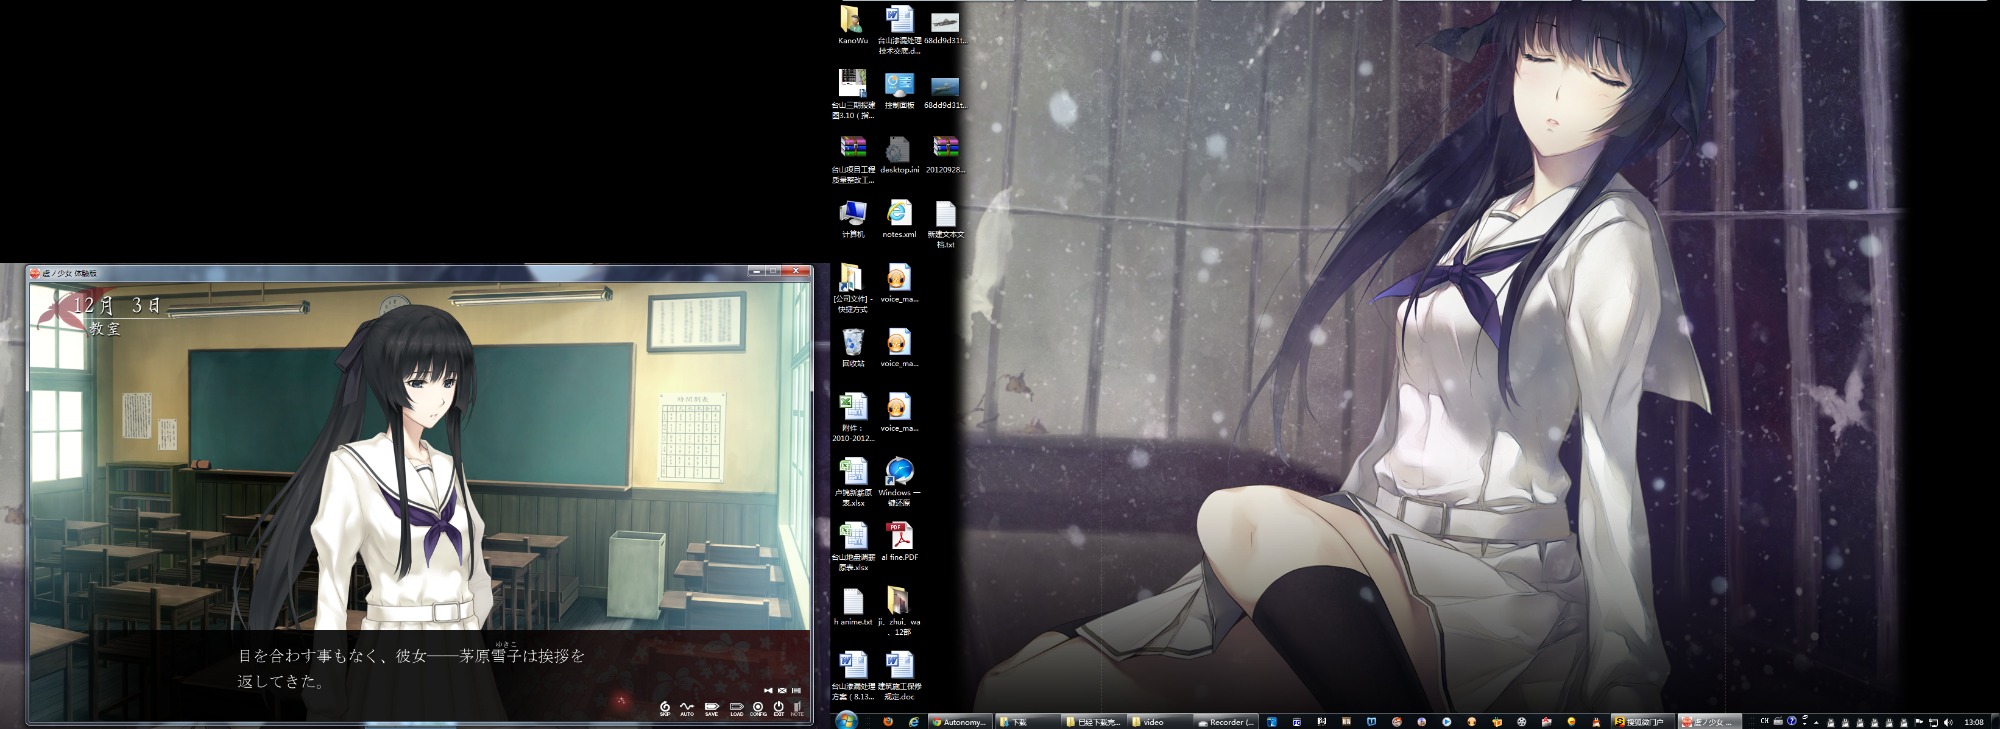Launch Firefox from the taskbar
This screenshot has width=2000, height=729.
click(x=887, y=721)
